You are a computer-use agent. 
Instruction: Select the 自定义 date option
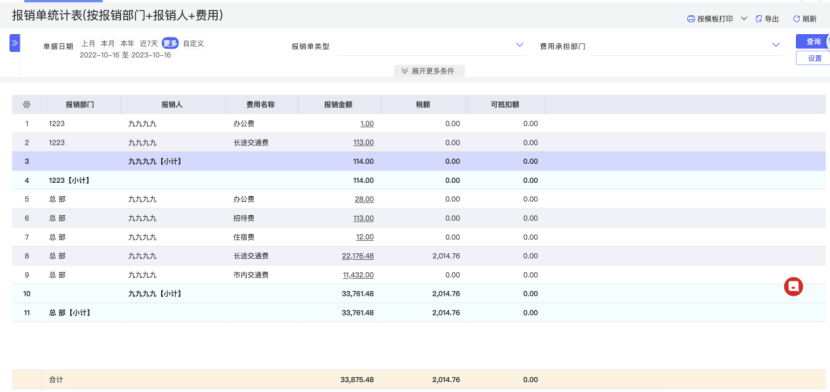pyautogui.click(x=193, y=43)
